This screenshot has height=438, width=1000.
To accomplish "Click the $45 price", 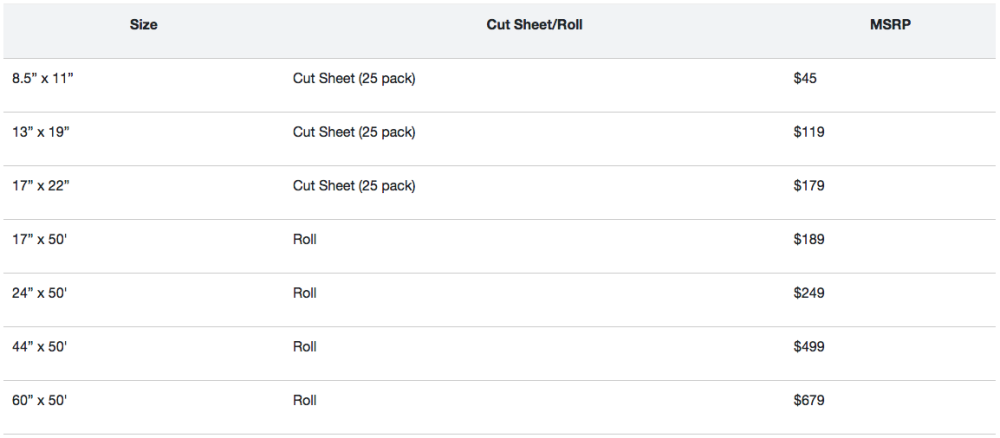I will pyautogui.click(x=805, y=78).
